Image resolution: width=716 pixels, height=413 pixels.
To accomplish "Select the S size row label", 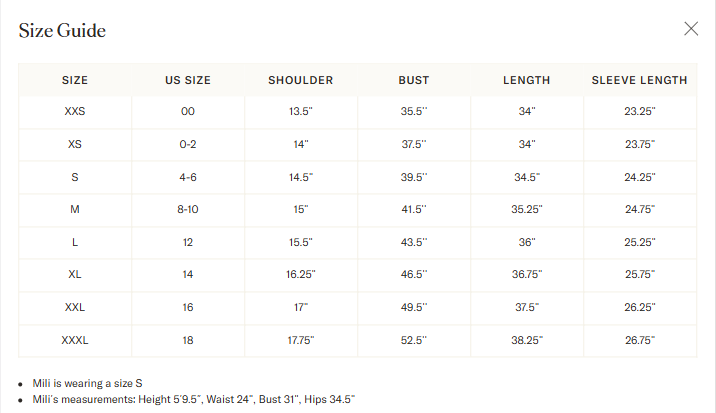I will pos(75,177).
